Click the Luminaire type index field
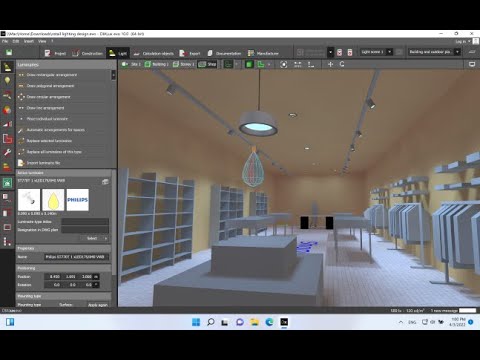 85,222
